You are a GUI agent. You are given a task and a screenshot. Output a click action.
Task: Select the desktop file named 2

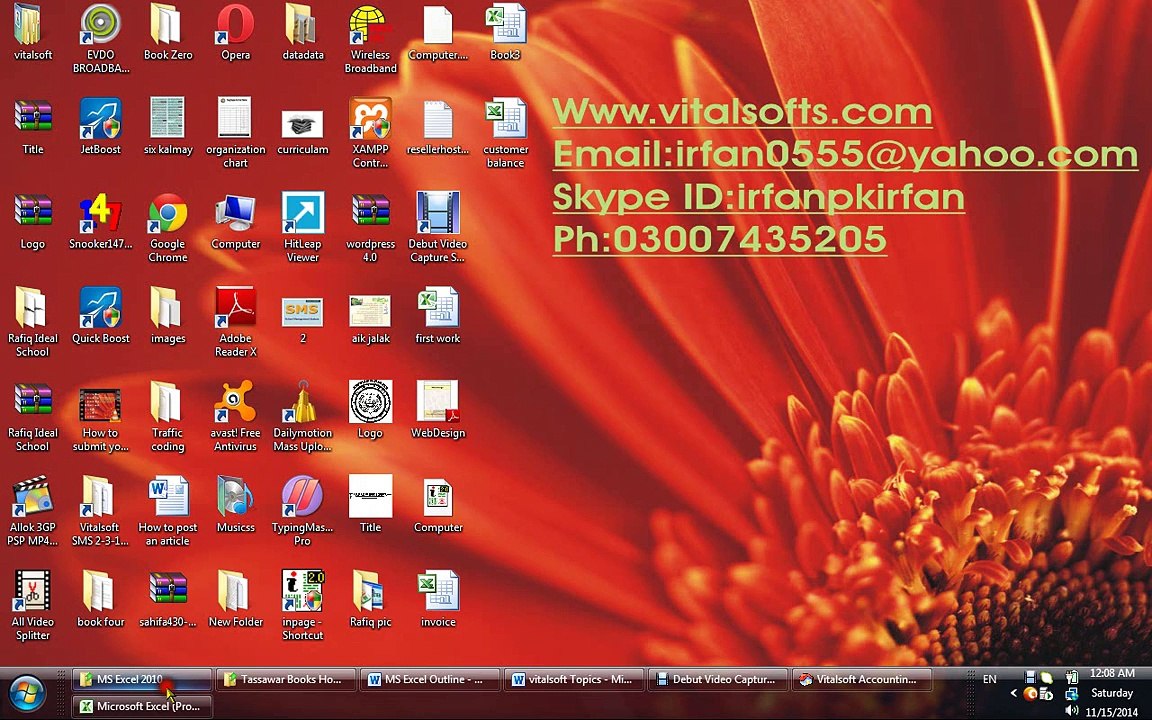tap(303, 320)
